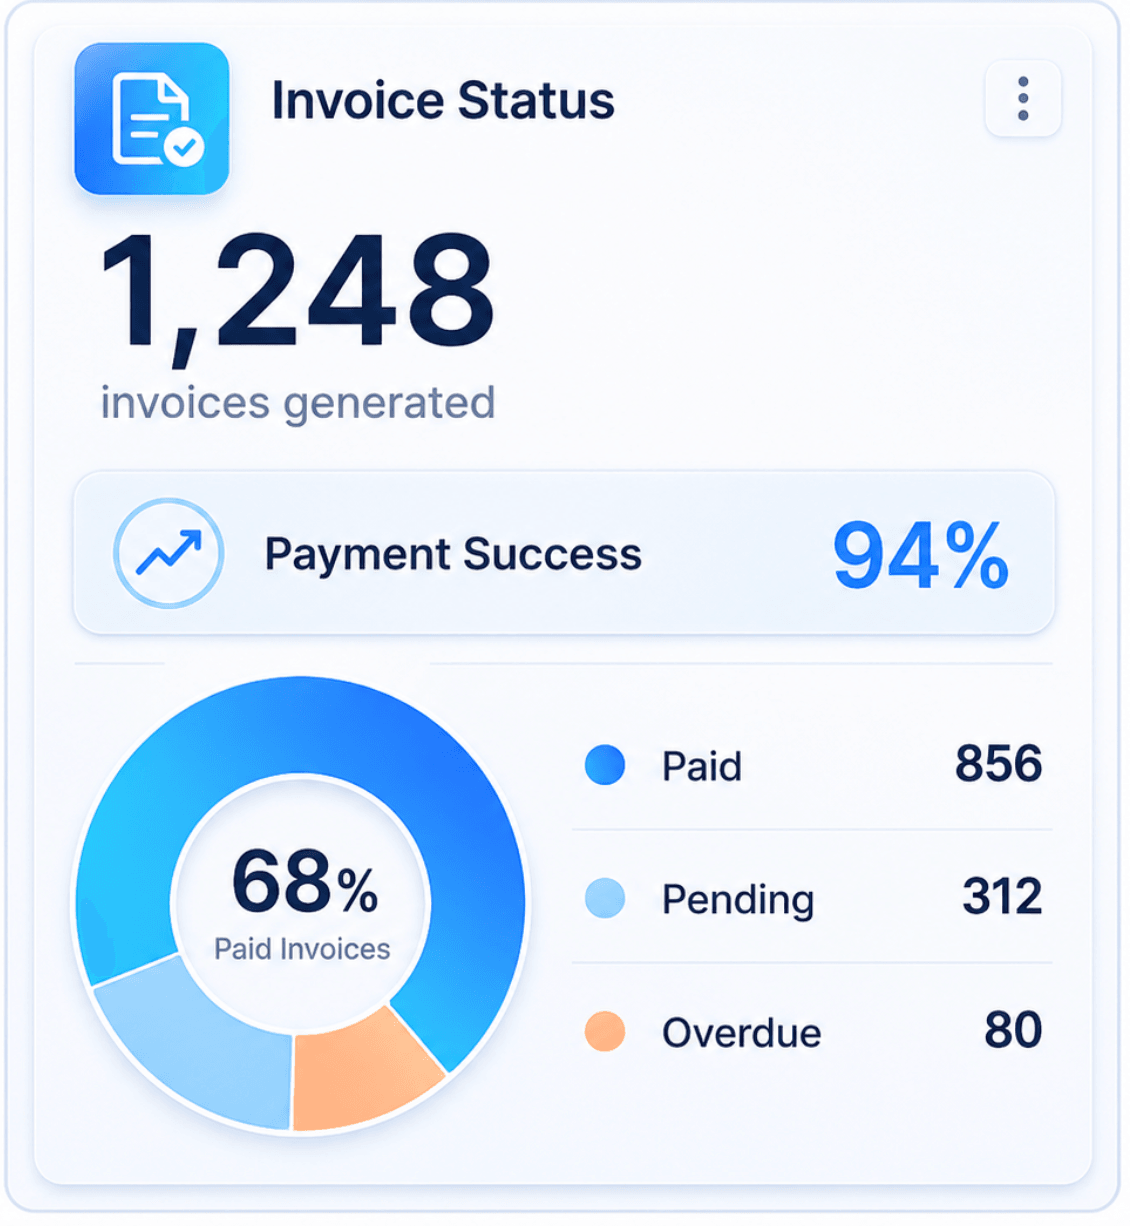The width and height of the screenshot is (1130, 1226).
Task: Open the three-dot options menu
Action: (x=1022, y=99)
